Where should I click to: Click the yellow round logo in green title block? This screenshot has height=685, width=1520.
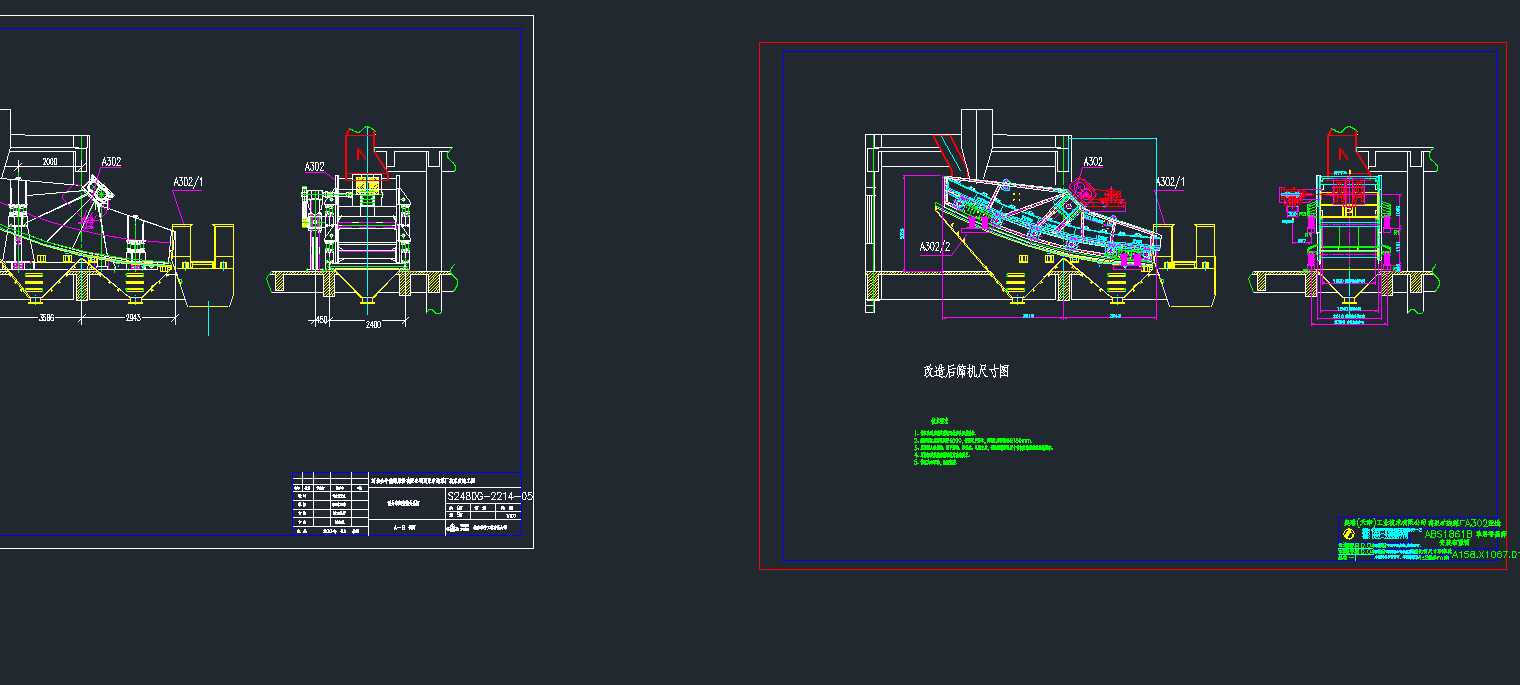tap(1349, 535)
